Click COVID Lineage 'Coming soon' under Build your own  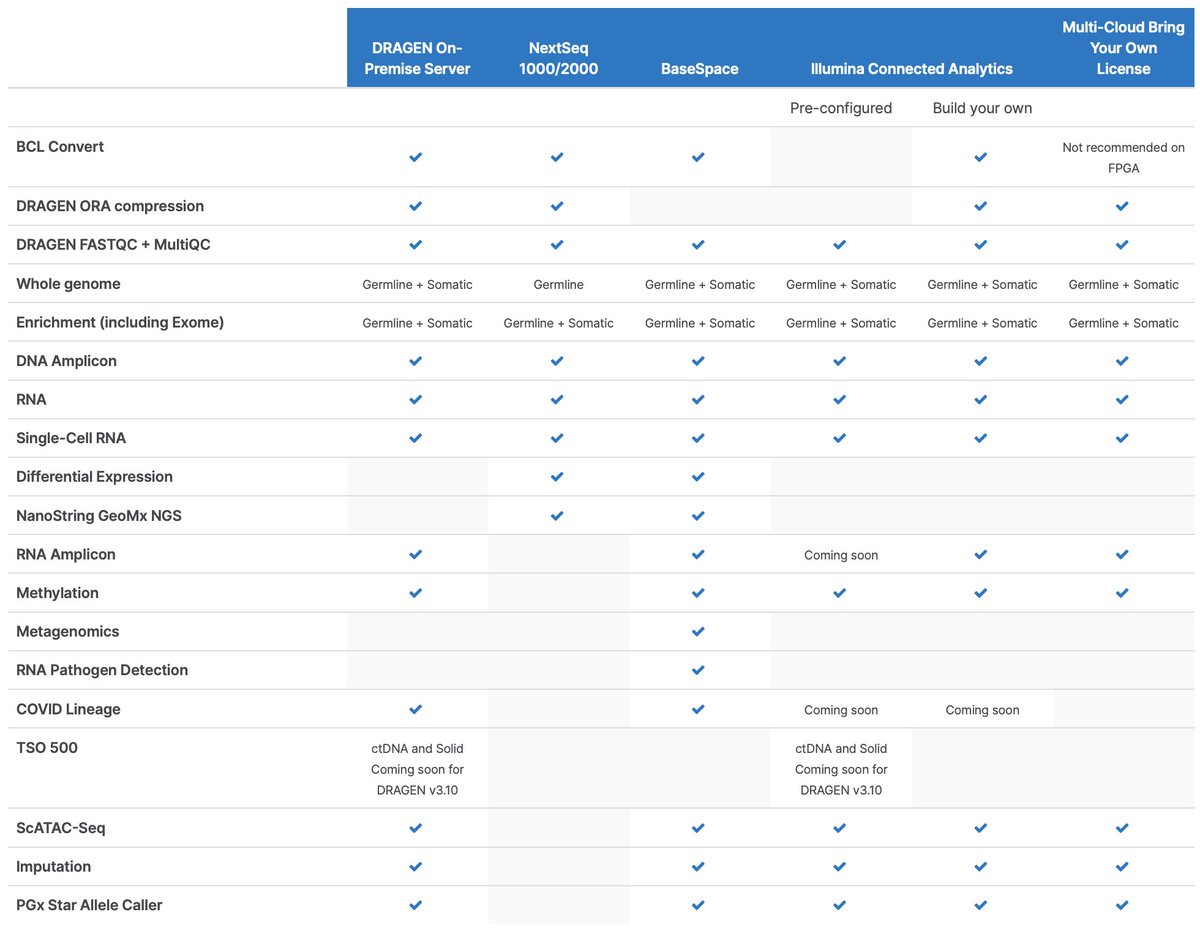click(x=982, y=710)
